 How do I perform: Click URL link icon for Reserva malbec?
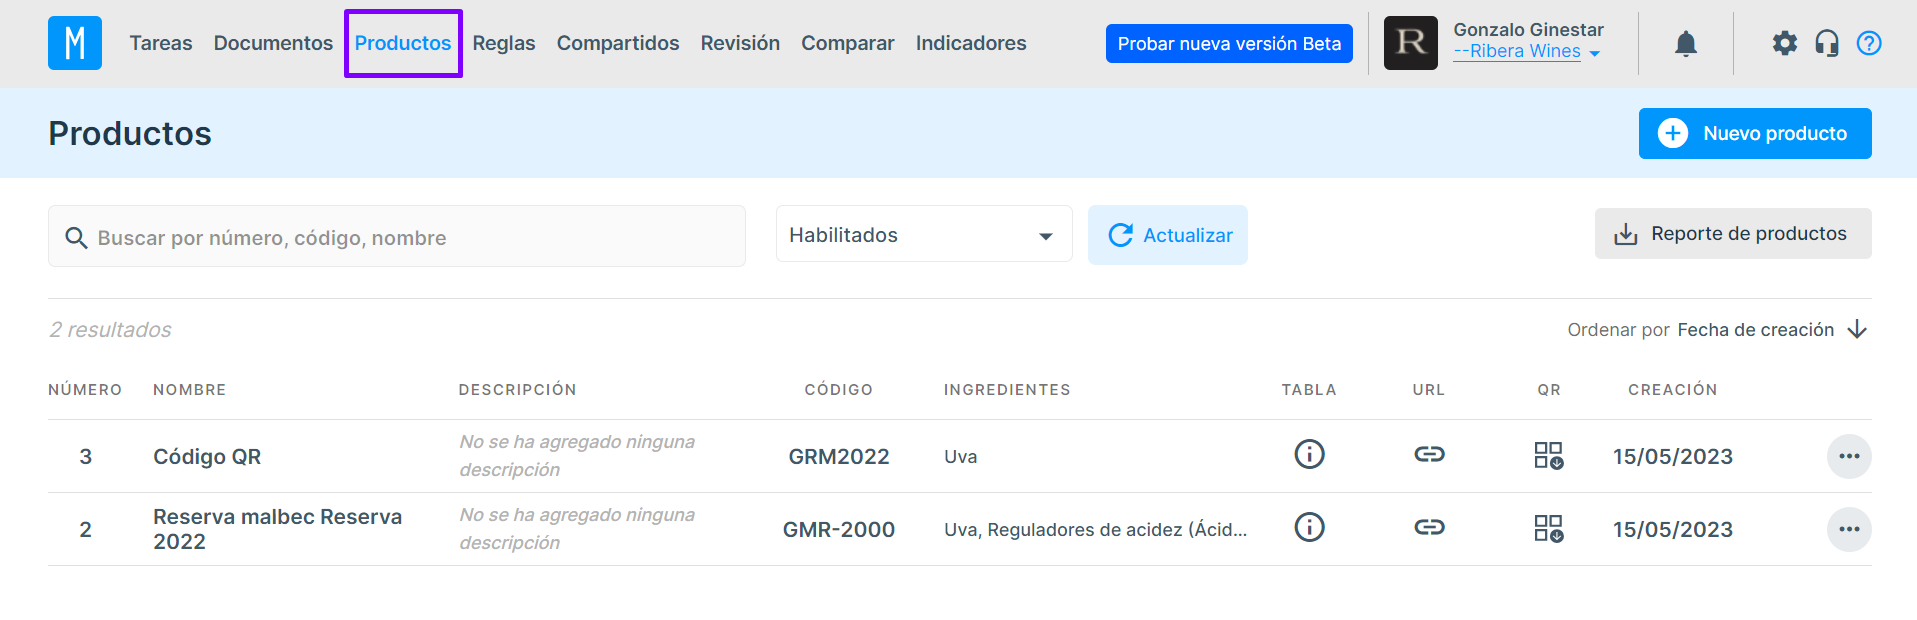[1429, 528]
